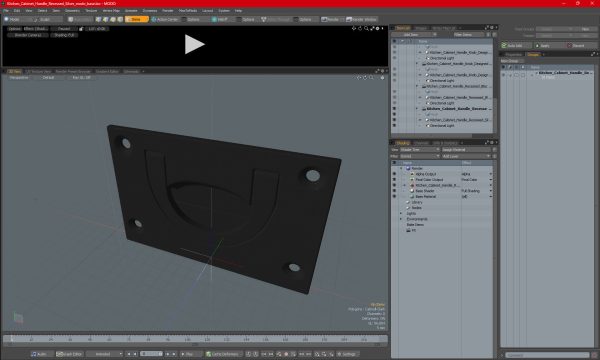
Task: Toggle visibility of Final Color Output
Action: point(394,179)
